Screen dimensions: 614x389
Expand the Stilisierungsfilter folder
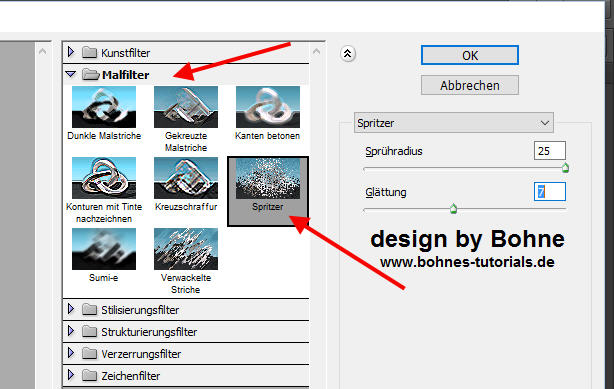pos(71,309)
